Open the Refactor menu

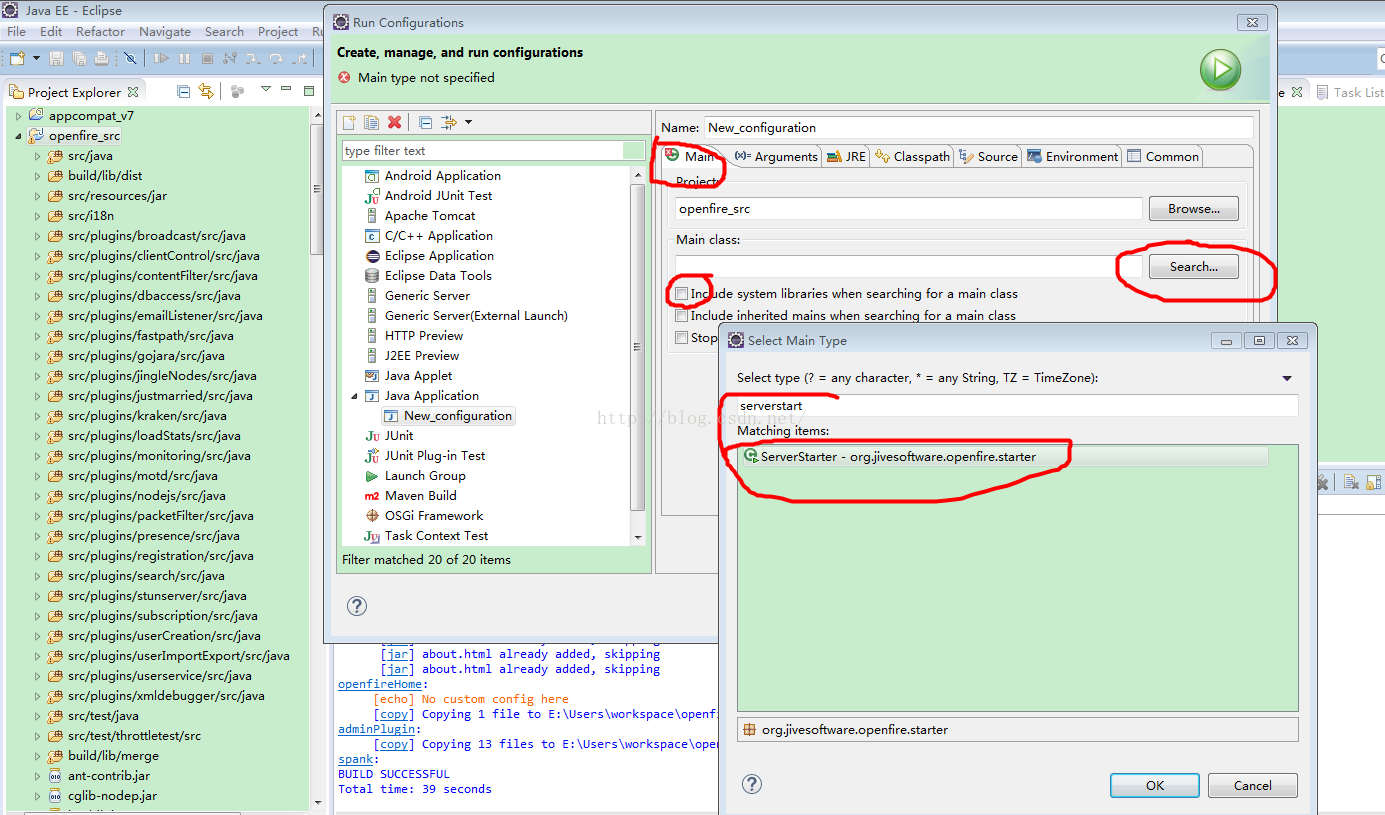(x=100, y=32)
